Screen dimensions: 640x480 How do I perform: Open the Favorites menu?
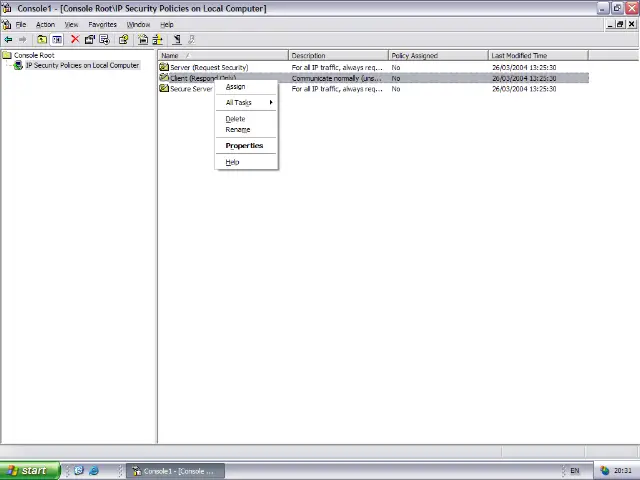[x=102, y=24]
